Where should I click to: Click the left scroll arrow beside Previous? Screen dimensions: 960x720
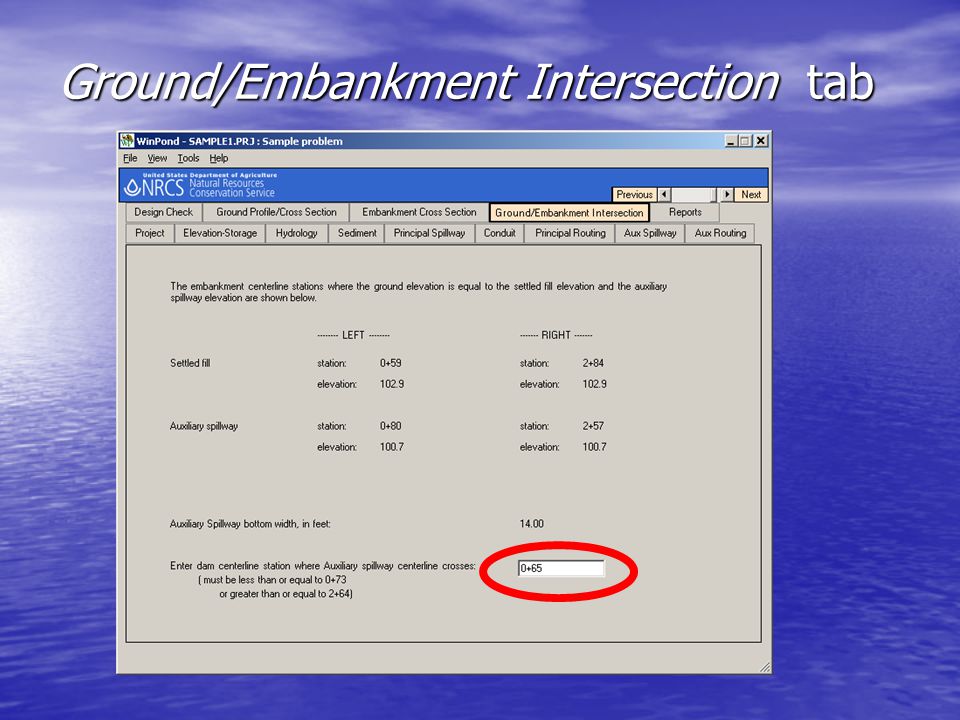tap(664, 195)
